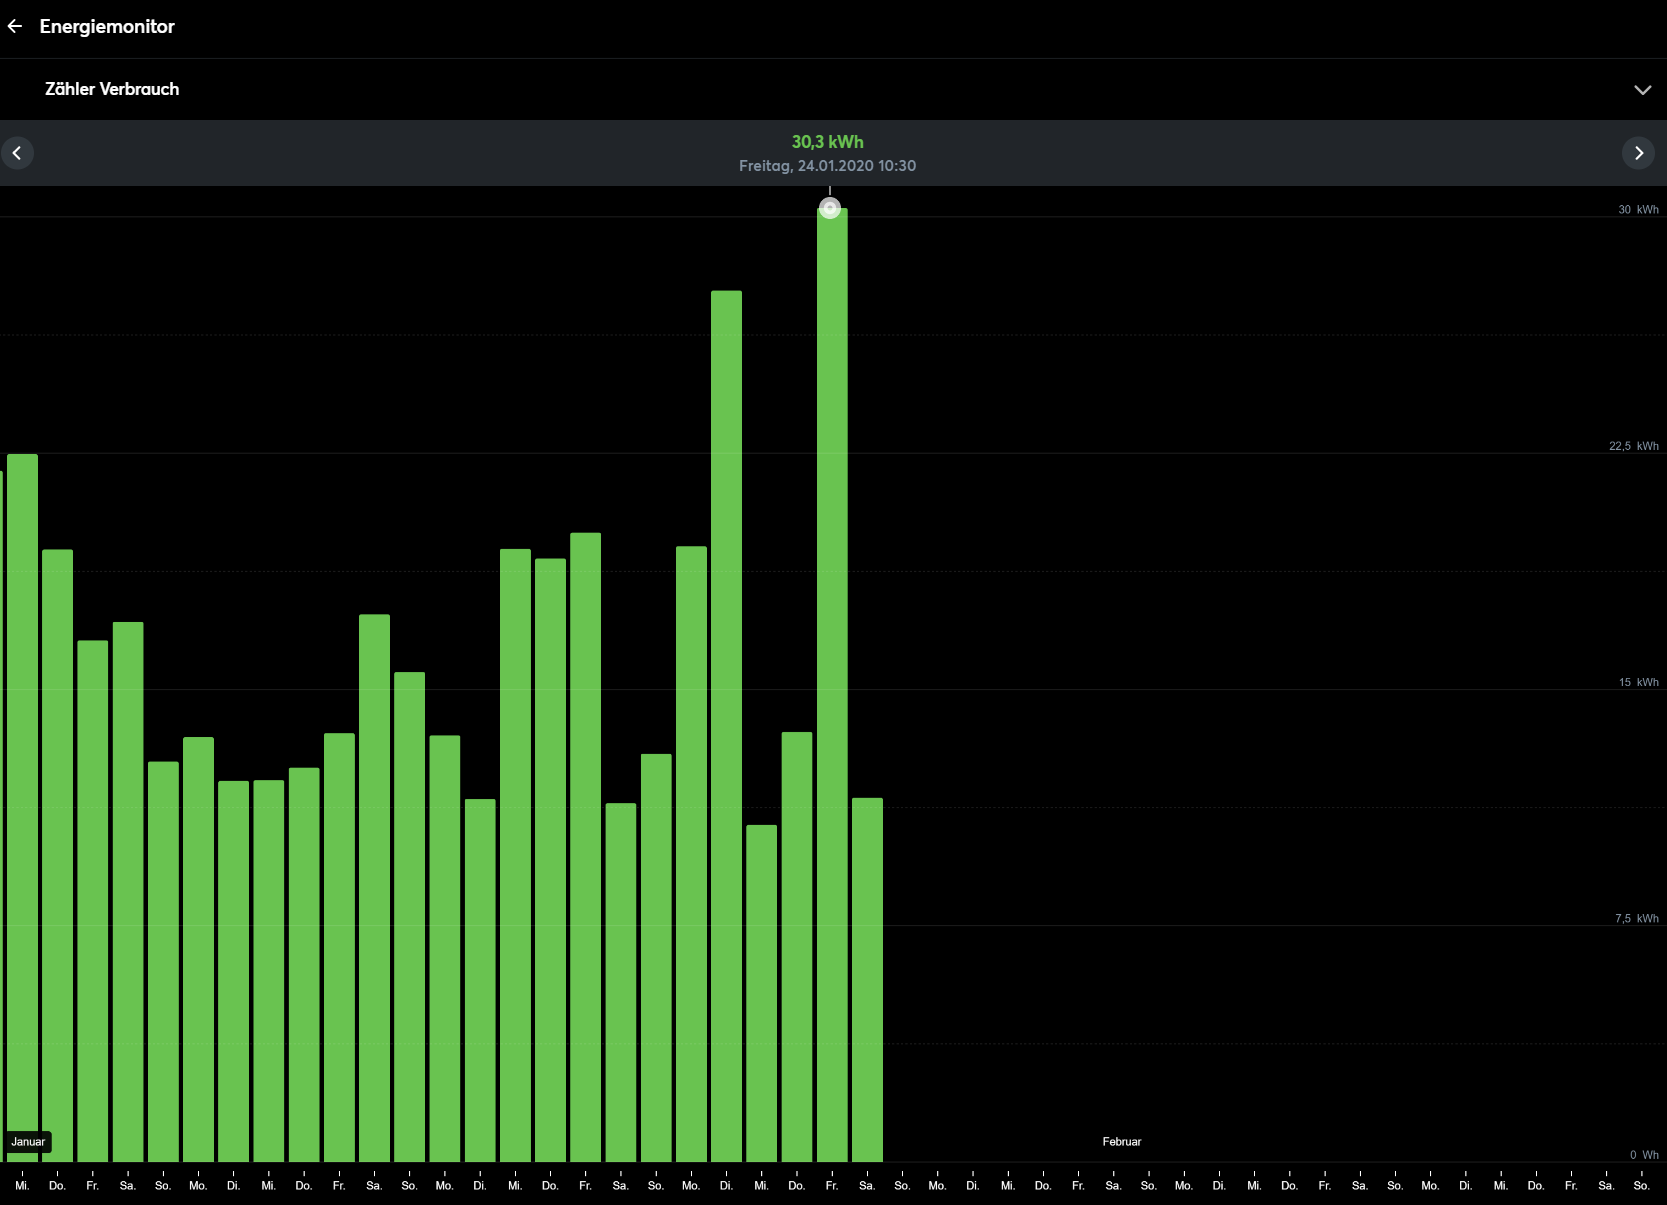The width and height of the screenshot is (1667, 1205).
Task: Select the 30 kWh axis label
Action: [x=1638, y=210]
